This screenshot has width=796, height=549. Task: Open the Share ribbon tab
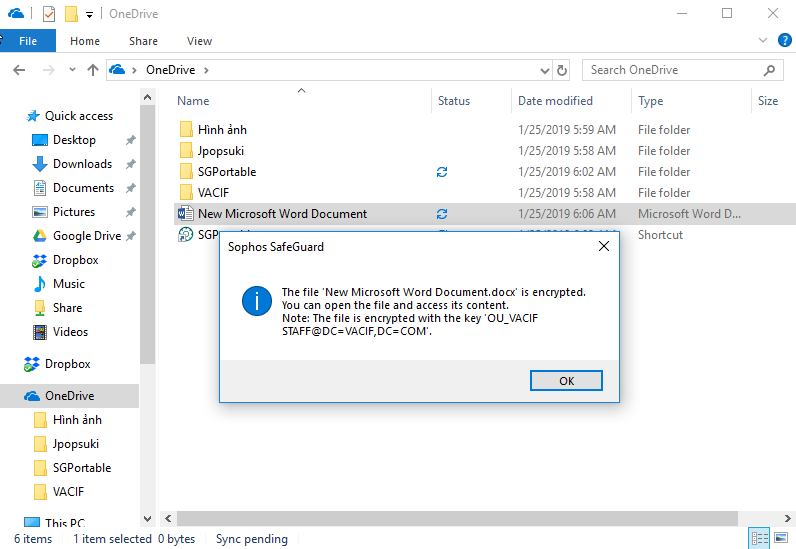[143, 41]
